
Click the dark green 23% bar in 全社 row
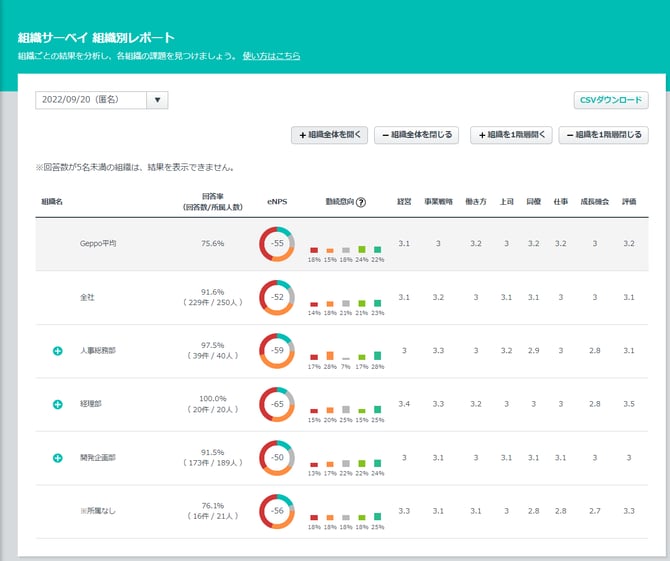(377, 303)
